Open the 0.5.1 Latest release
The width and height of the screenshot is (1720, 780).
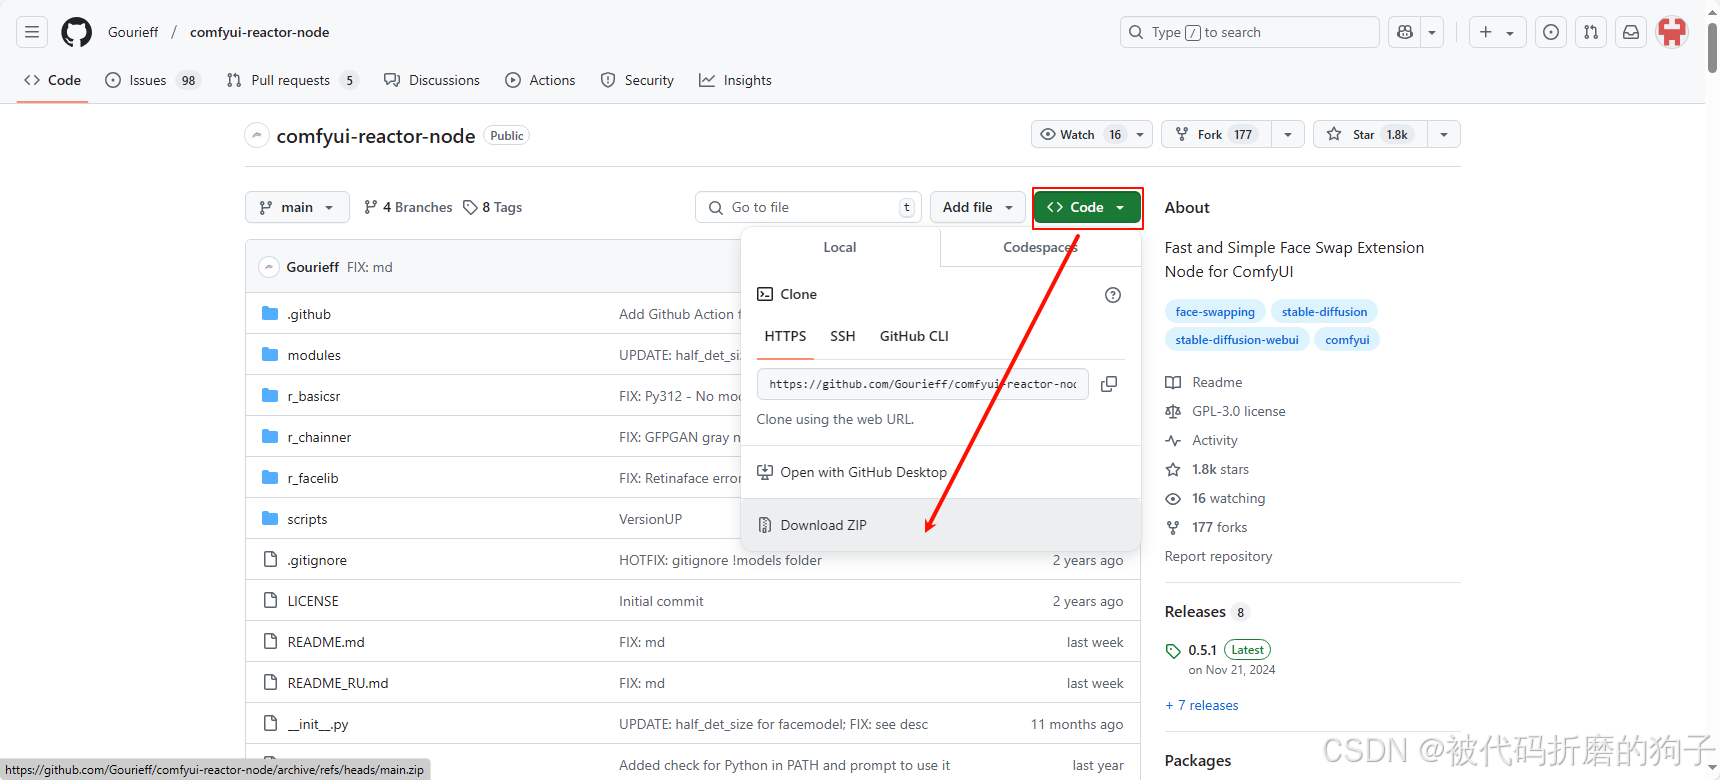[x=1229, y=650]
